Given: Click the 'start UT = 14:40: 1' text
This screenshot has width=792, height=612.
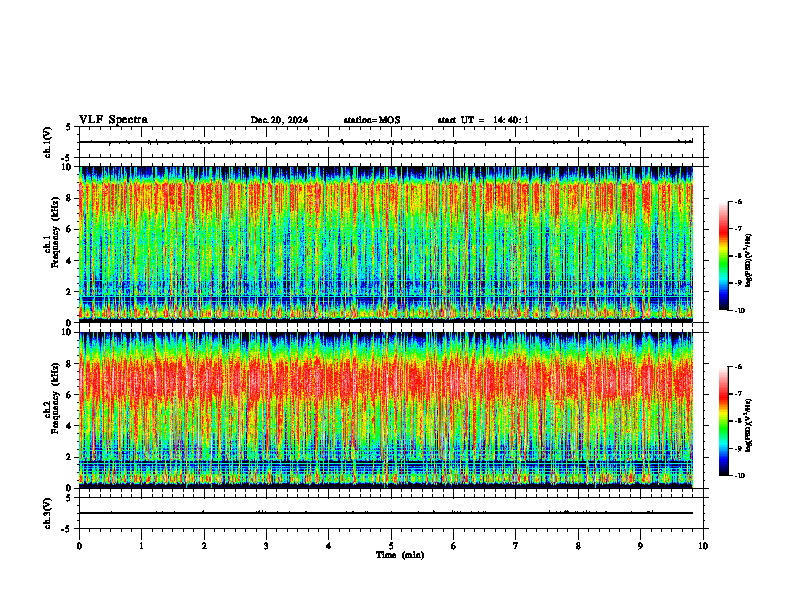Looking at the screenshot, I should pyautogui.click(x=483, y=120).
